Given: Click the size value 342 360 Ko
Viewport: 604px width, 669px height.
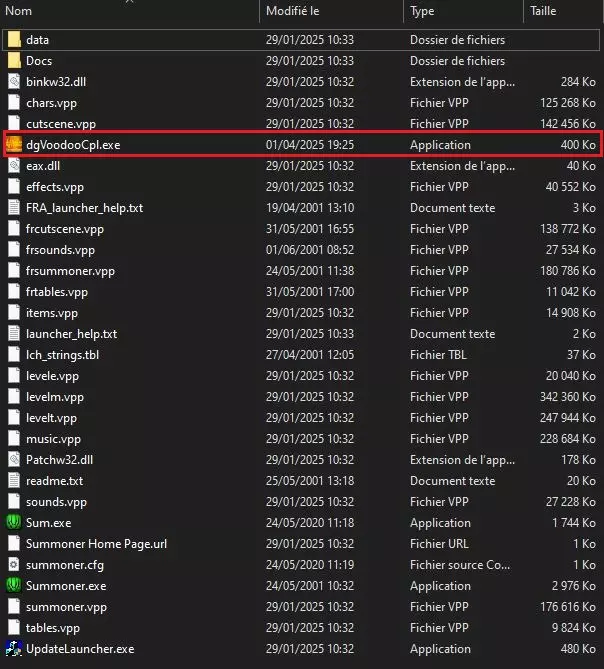Looking at the screenshot, I should (x=568, y=397).
